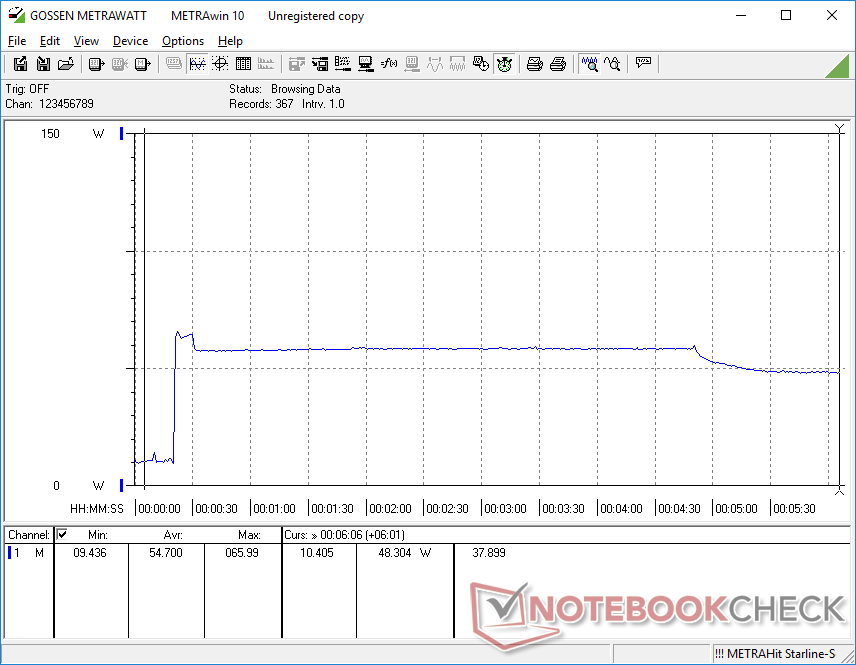
Task: Click the print graph printer icon
Action: coord(534,64)
